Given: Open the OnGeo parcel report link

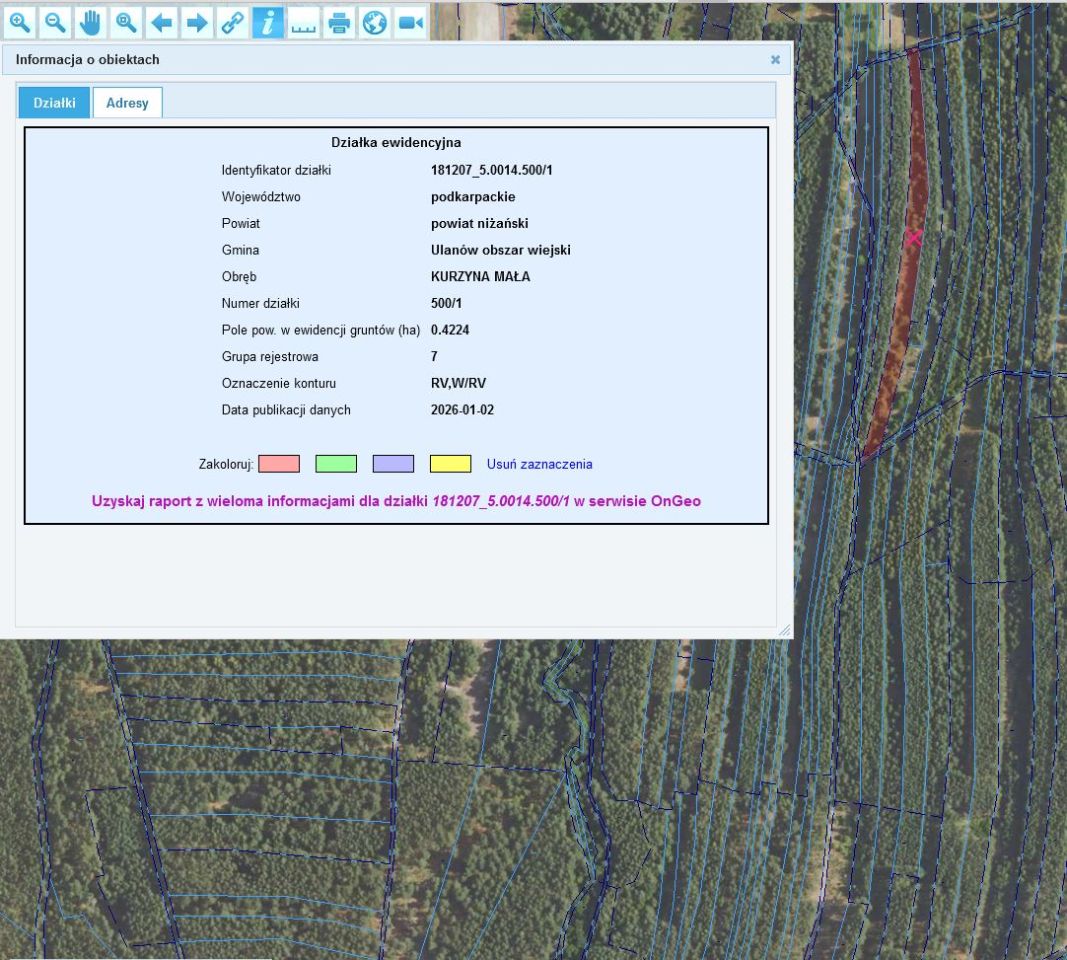Looking at the screenshot, I should pos(396,501).
